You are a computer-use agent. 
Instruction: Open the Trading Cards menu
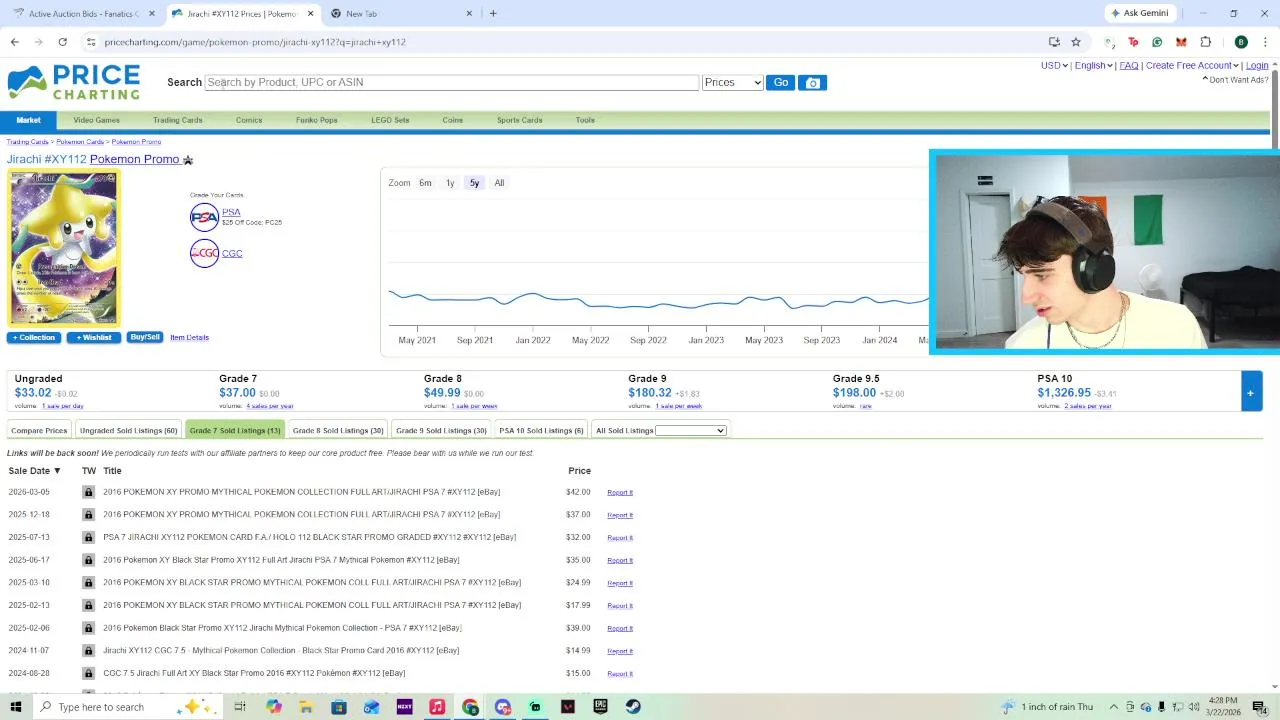(178, 120)
